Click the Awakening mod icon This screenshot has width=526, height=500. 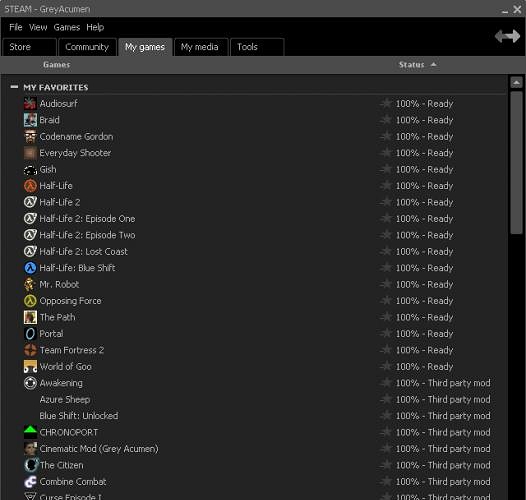pyautogui.click(x=30, y=383)
